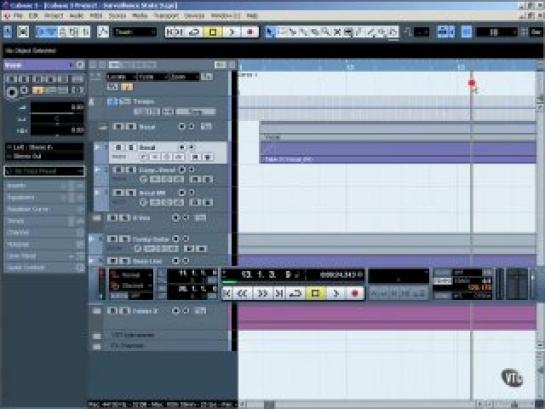This screenshot has width=545, height=409.
Task: Click Go to Previous Marker in transport panel
Action: pyautogui.click(x=227, y=294)
